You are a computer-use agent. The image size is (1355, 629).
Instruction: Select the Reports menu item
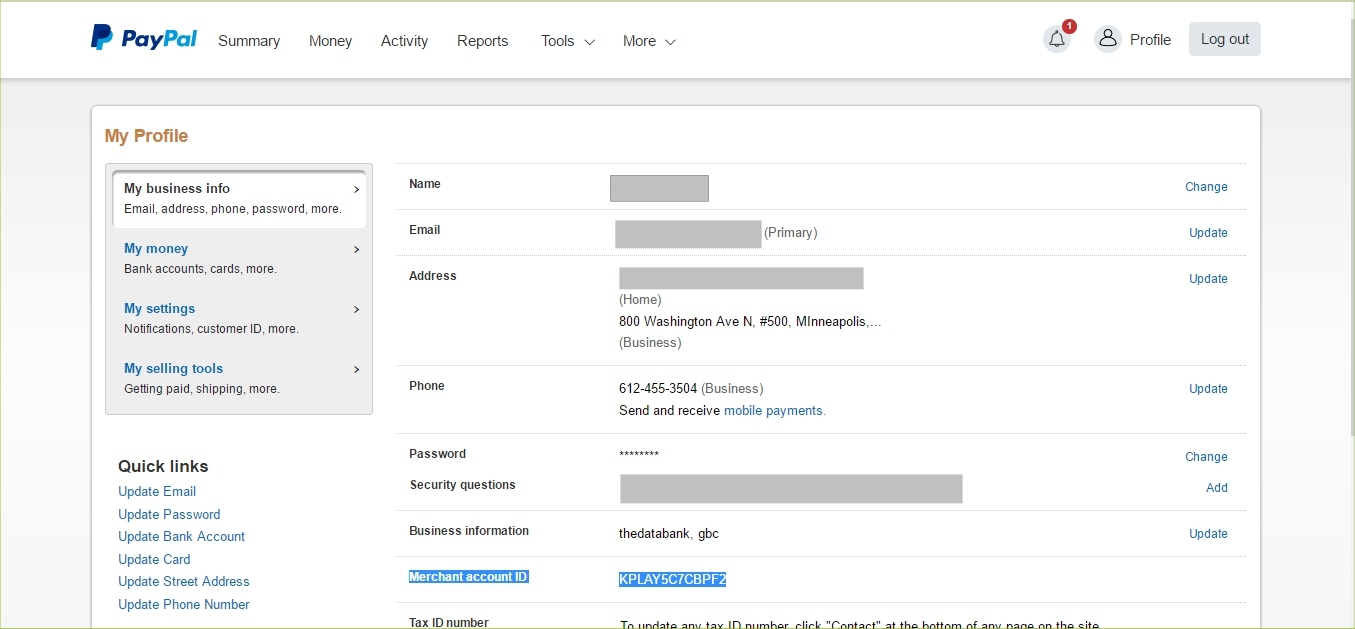point(482,41)
